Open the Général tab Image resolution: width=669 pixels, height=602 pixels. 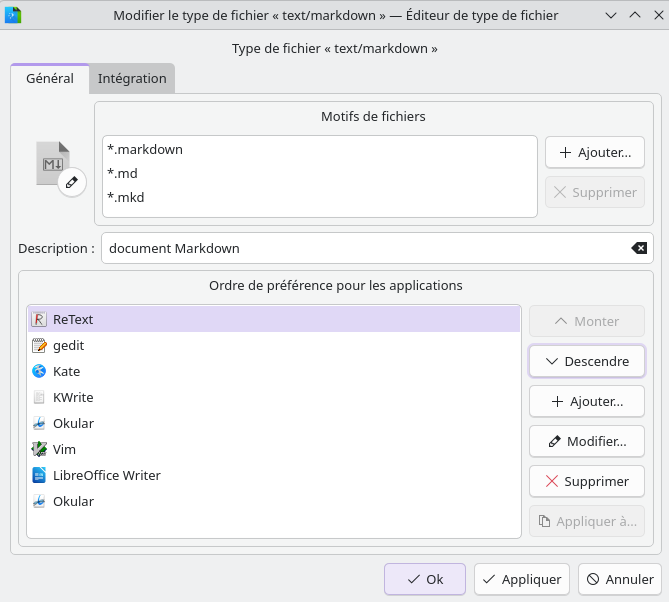click(50, 79)
